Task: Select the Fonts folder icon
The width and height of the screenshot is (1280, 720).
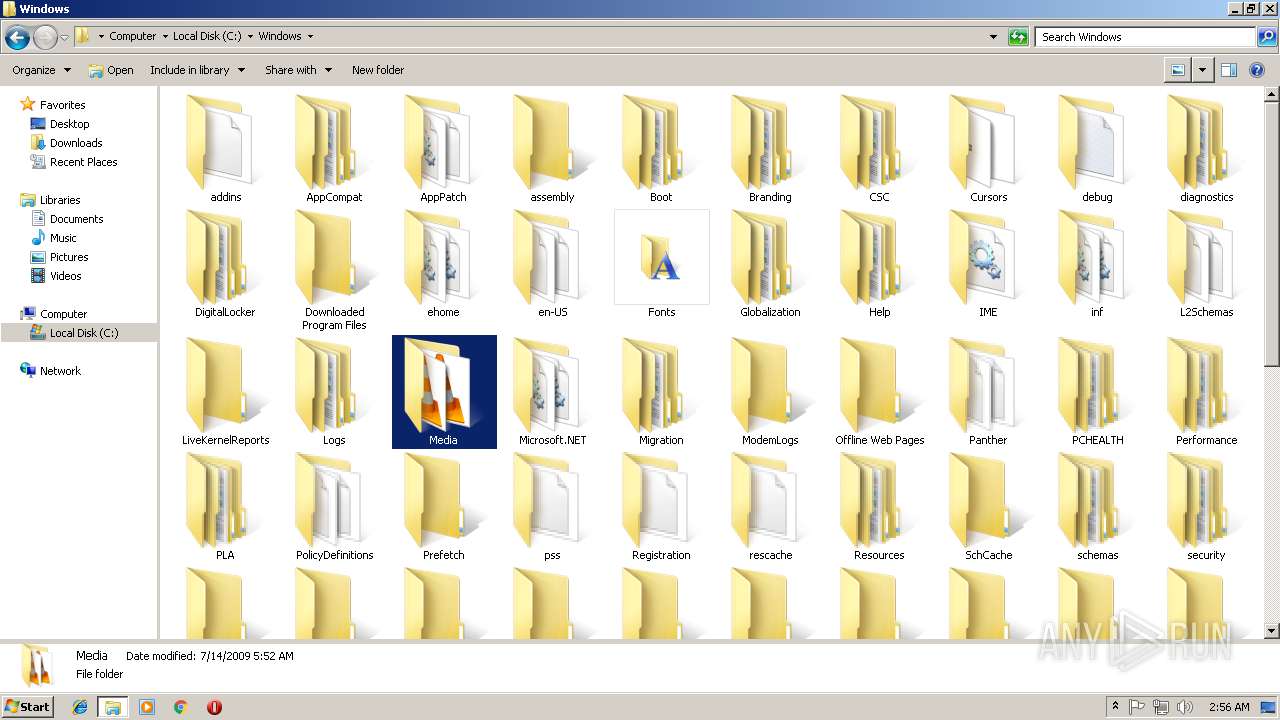Action: tap(661, 257)
